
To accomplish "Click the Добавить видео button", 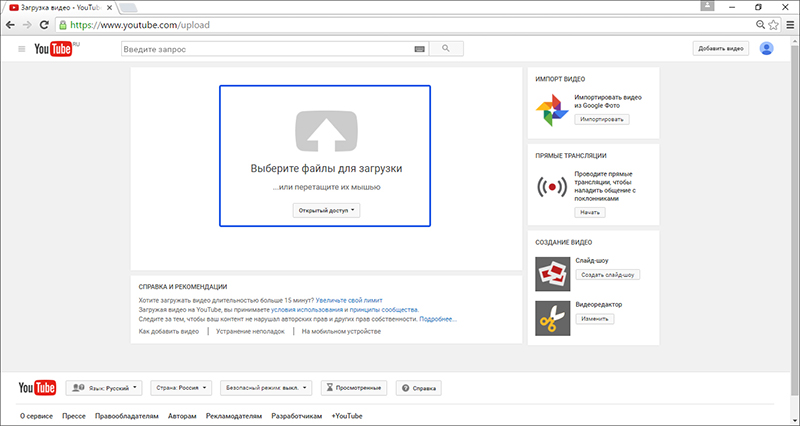I will coord(720,48).
